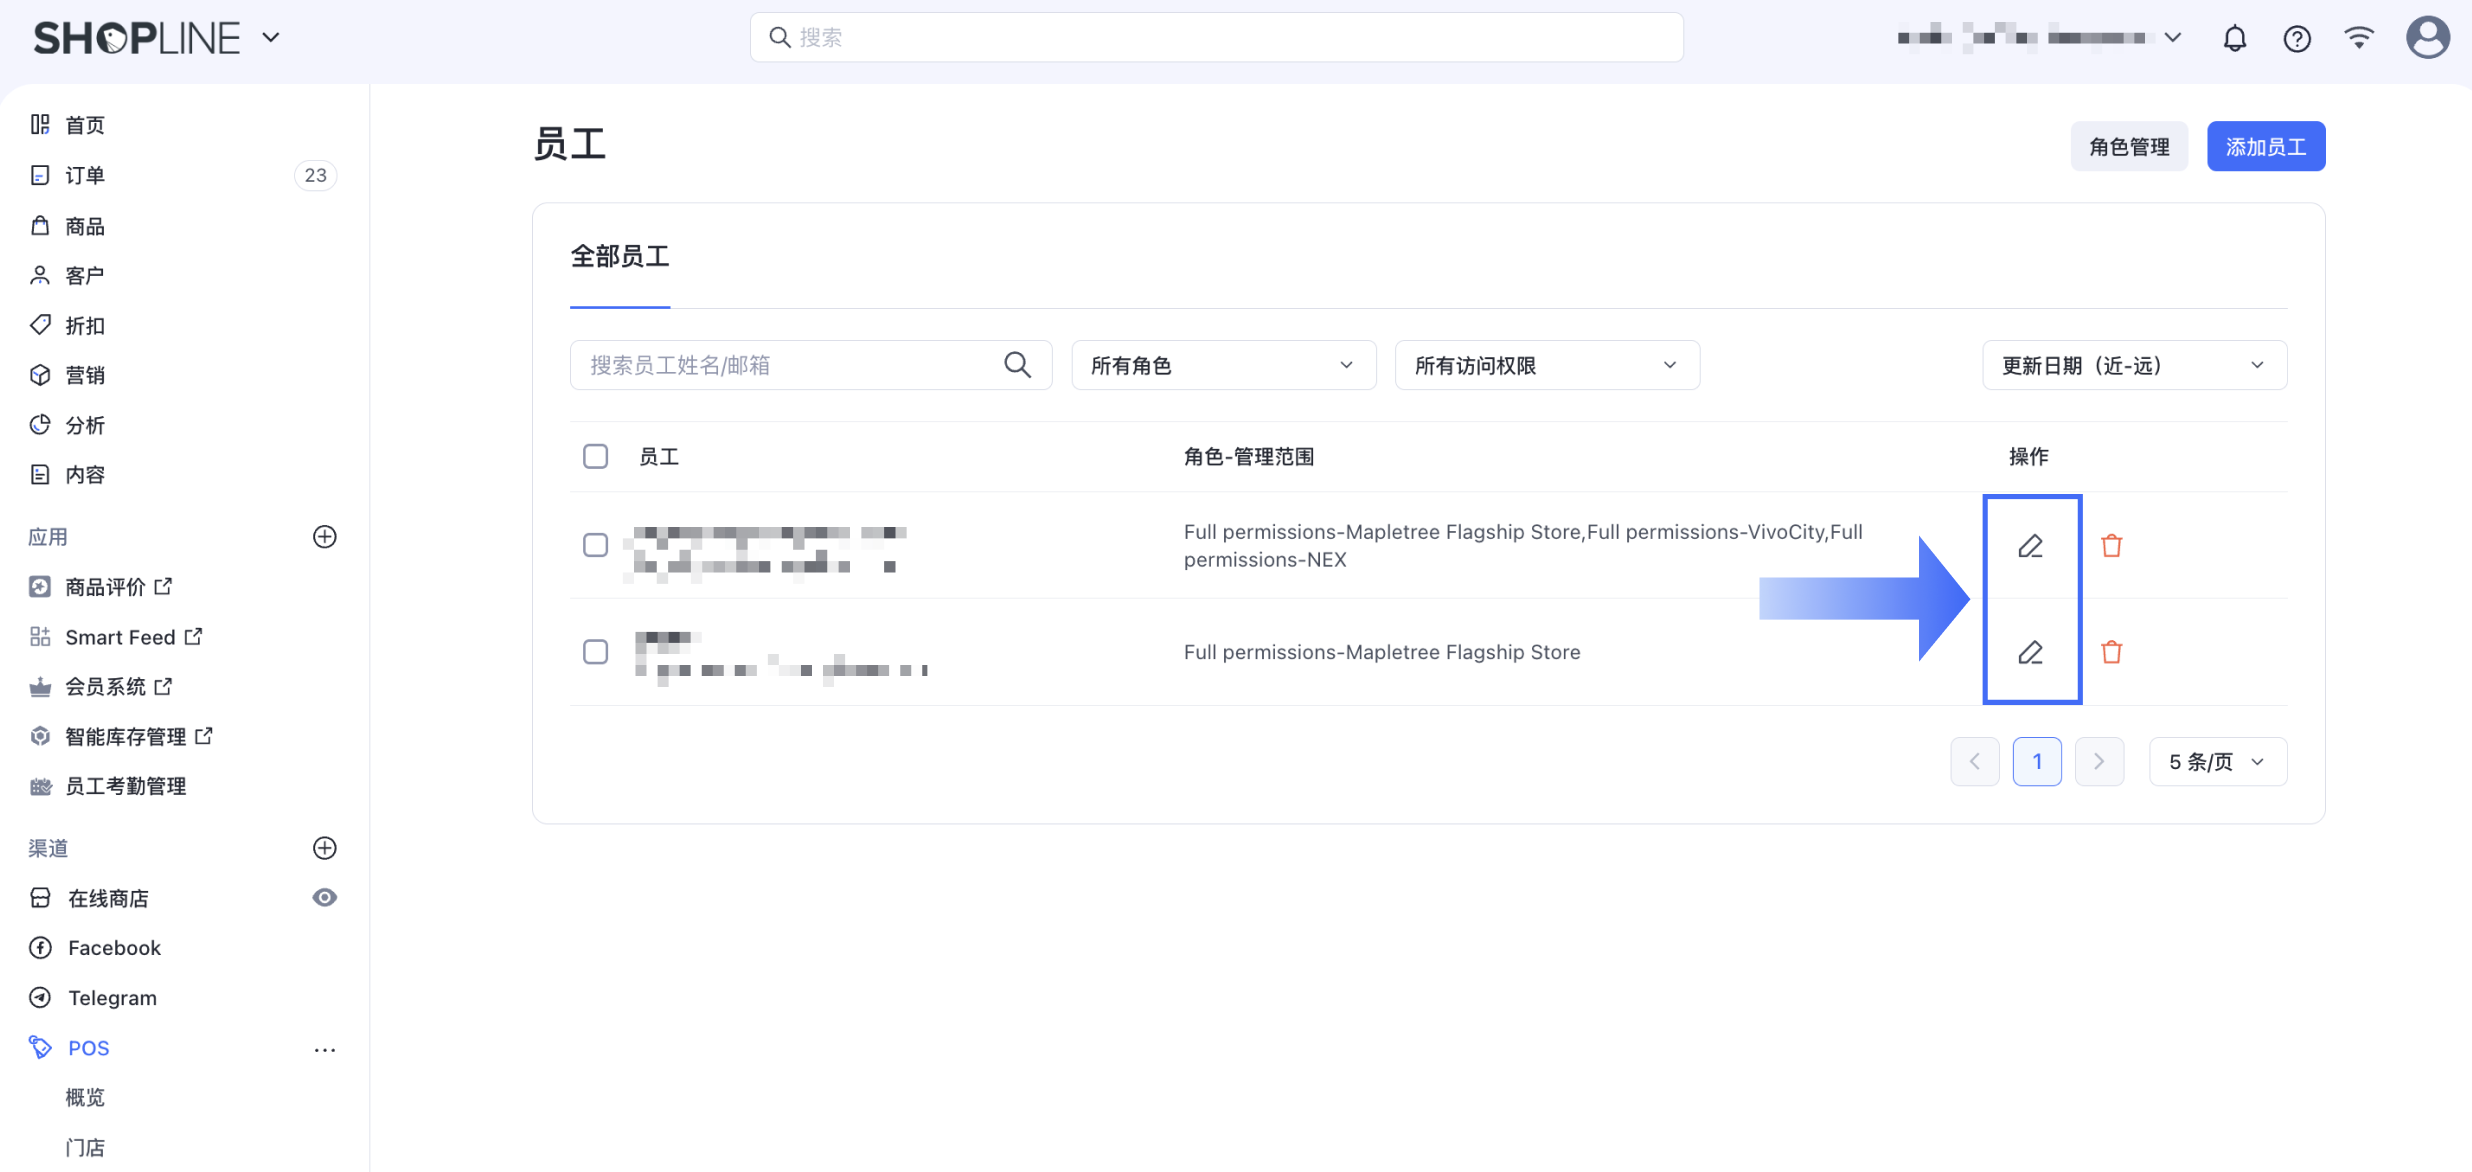Open the 更新日期（近-远）sort dropdown

2133,365
